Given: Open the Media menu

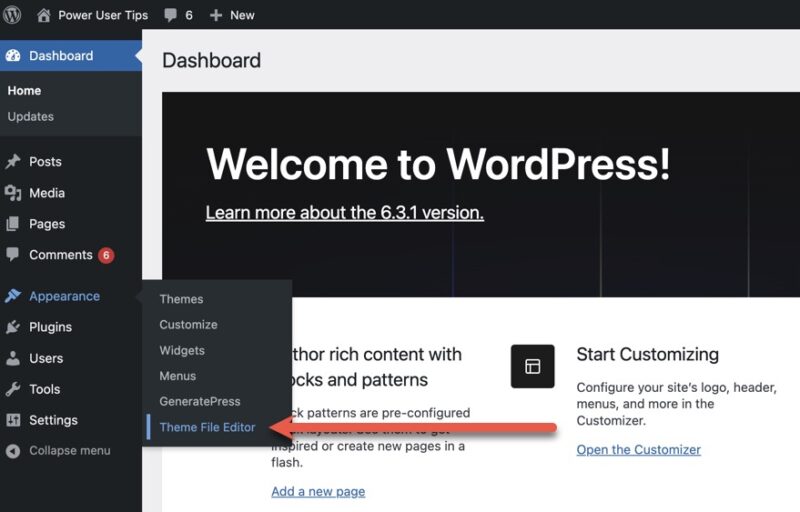Looking at the screenshot, I should [x=47, y=193].
